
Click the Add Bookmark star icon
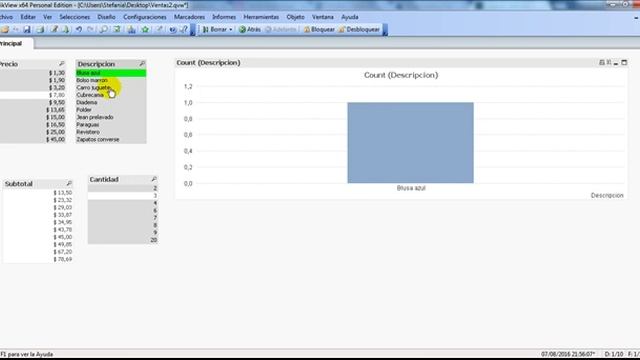145,29
